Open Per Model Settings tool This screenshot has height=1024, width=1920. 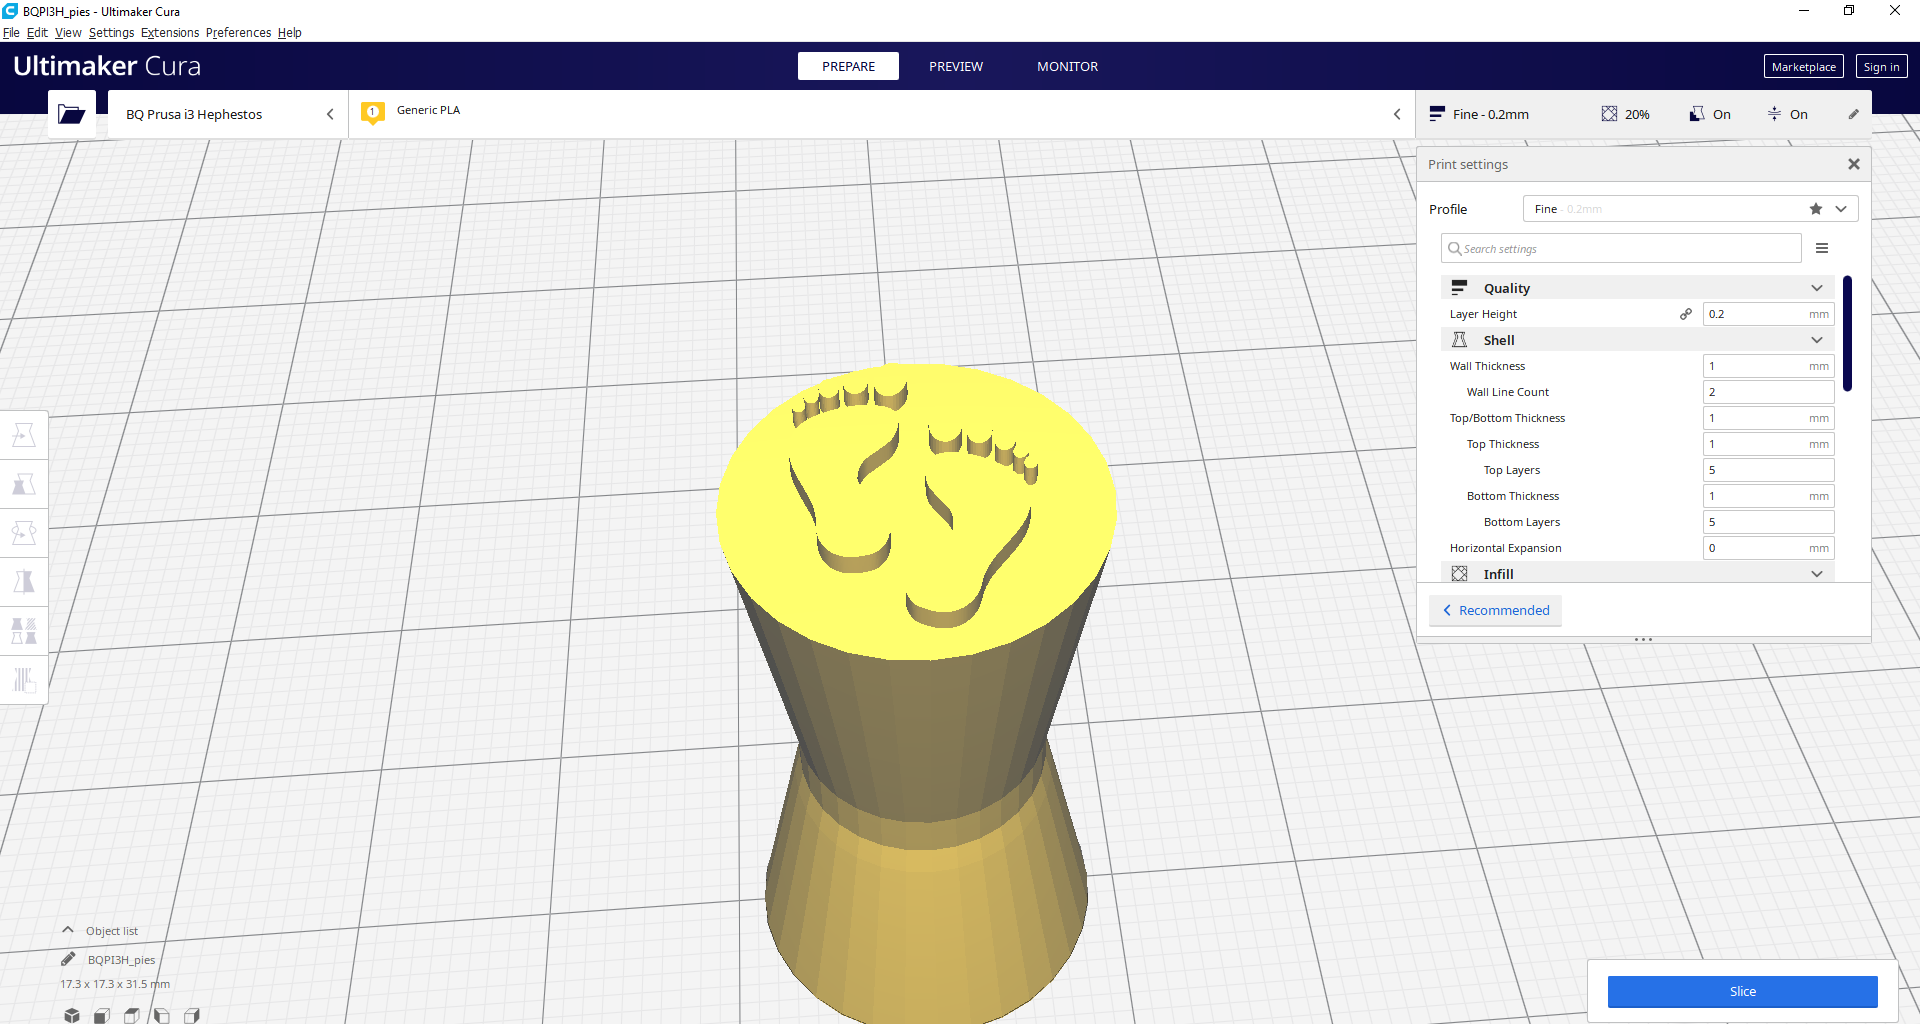click(24, 630)
